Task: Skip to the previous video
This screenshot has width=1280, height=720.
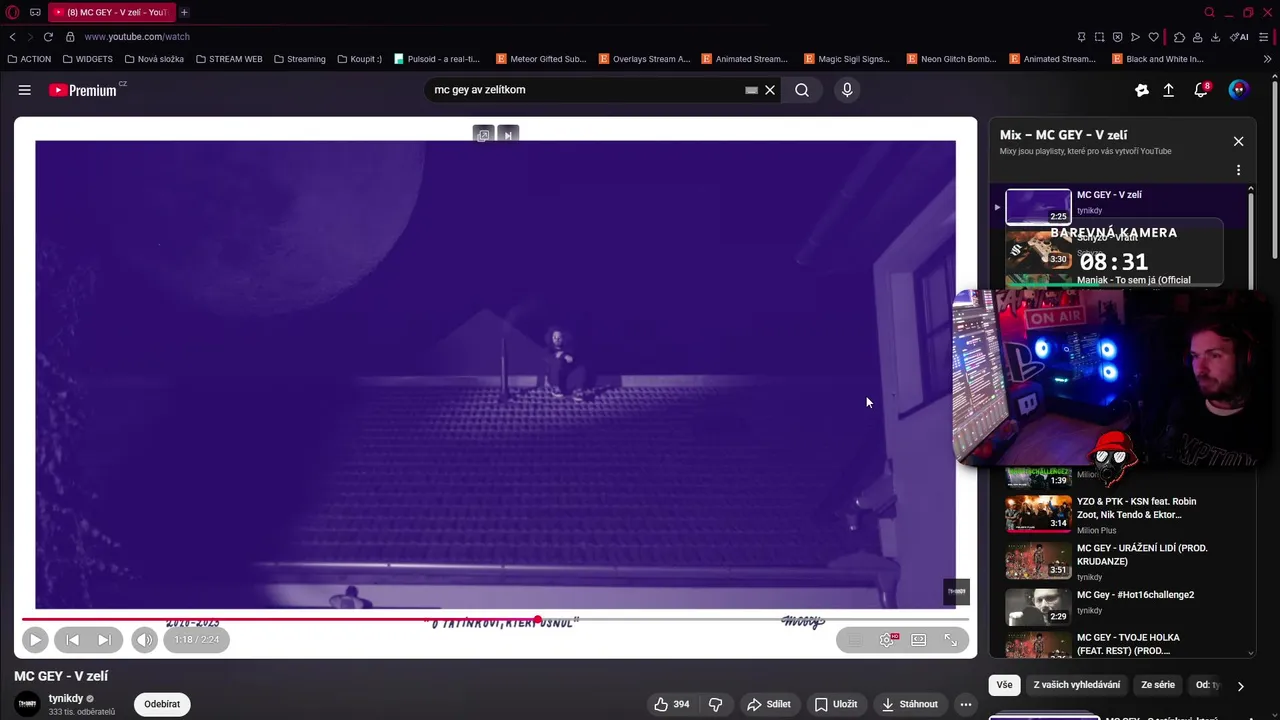Action: tap(73, 640)
